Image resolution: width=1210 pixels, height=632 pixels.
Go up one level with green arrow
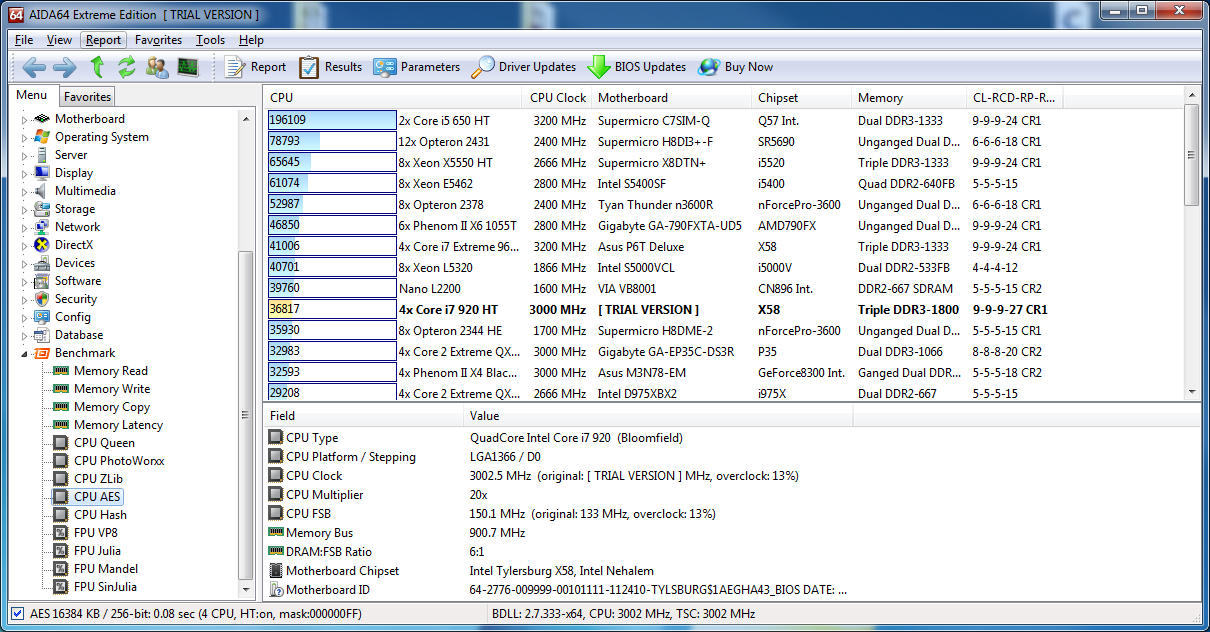(x=97, y=67)
